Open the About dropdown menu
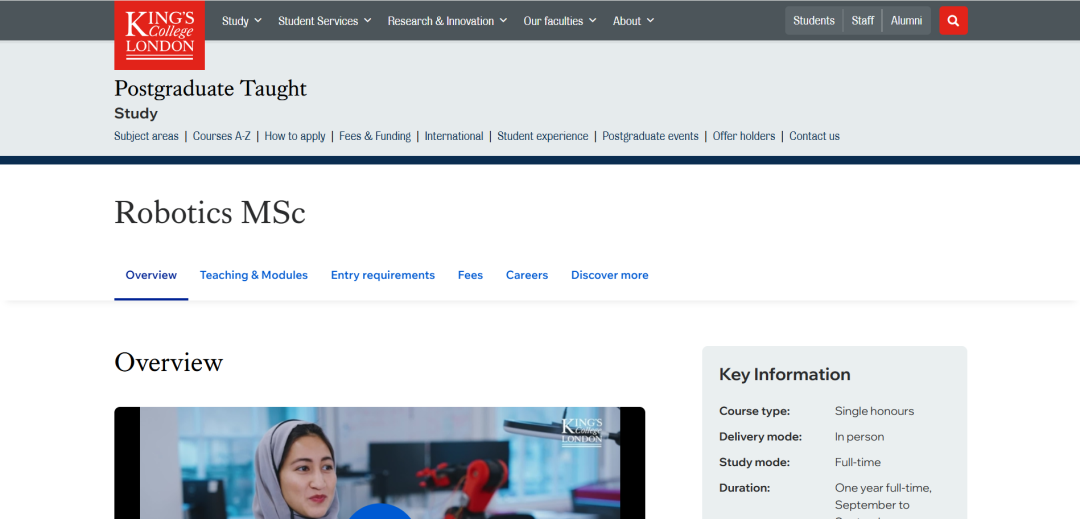Viewport: 1080px width, 519px height. tap(634, 21)
